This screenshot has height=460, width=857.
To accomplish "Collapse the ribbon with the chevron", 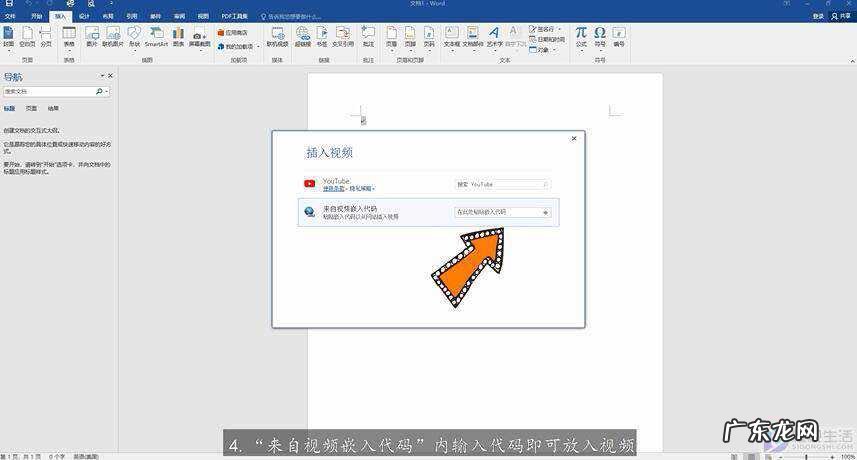I will coord(852,61).
